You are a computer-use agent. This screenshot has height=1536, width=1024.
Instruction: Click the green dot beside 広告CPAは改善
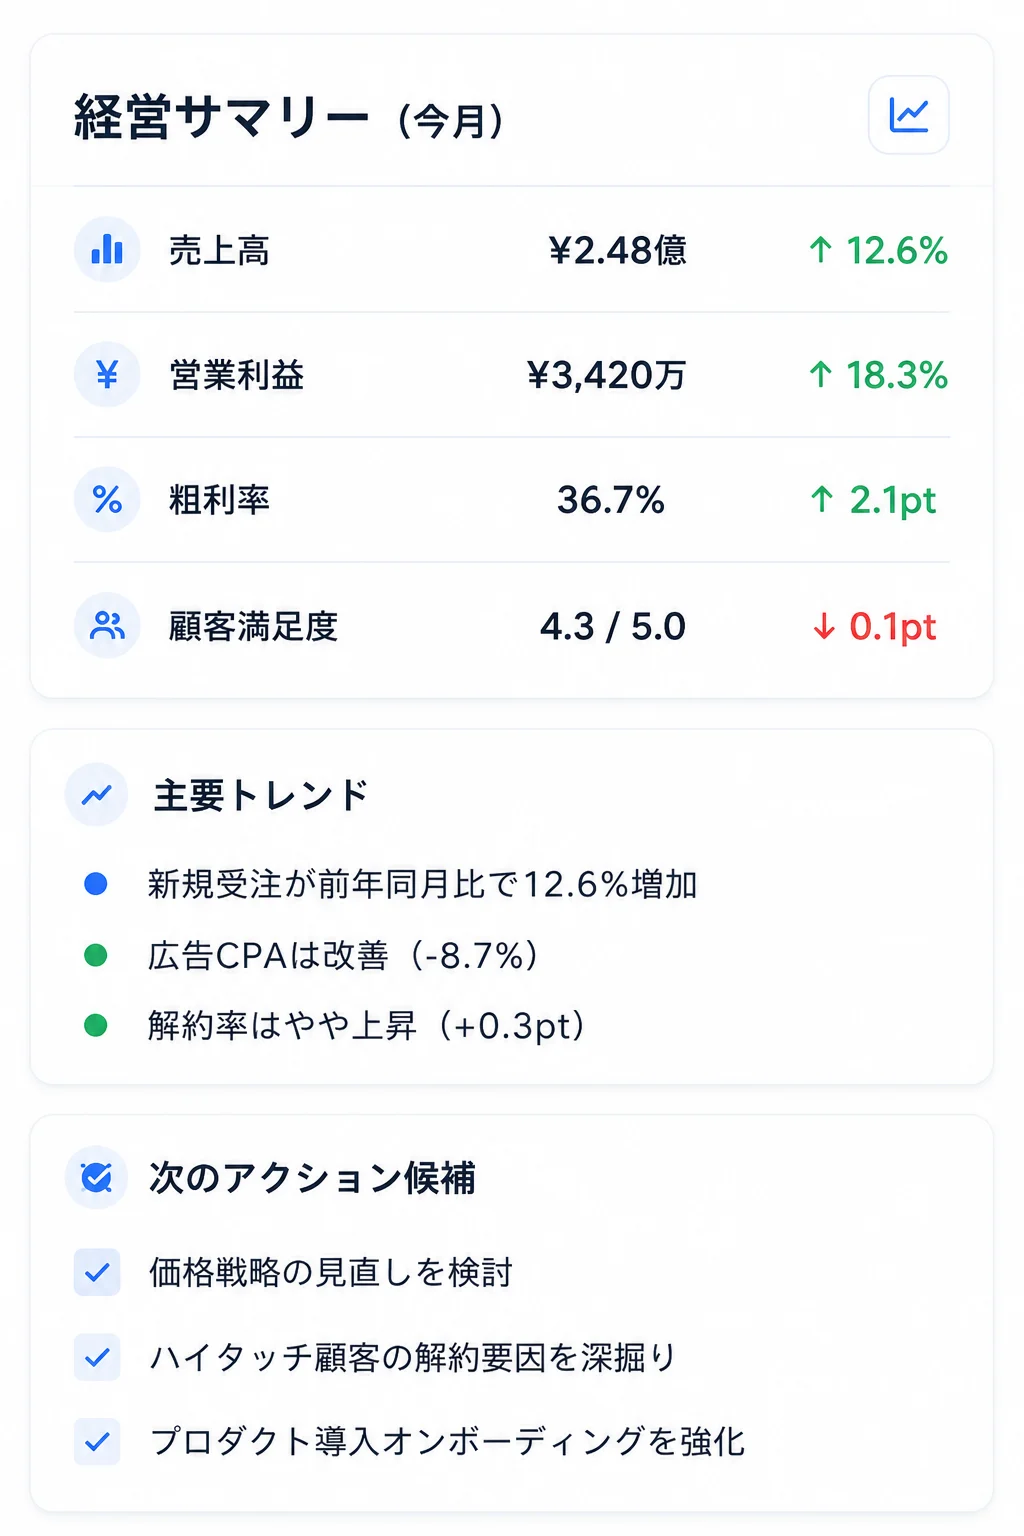(x=96, y=955)
